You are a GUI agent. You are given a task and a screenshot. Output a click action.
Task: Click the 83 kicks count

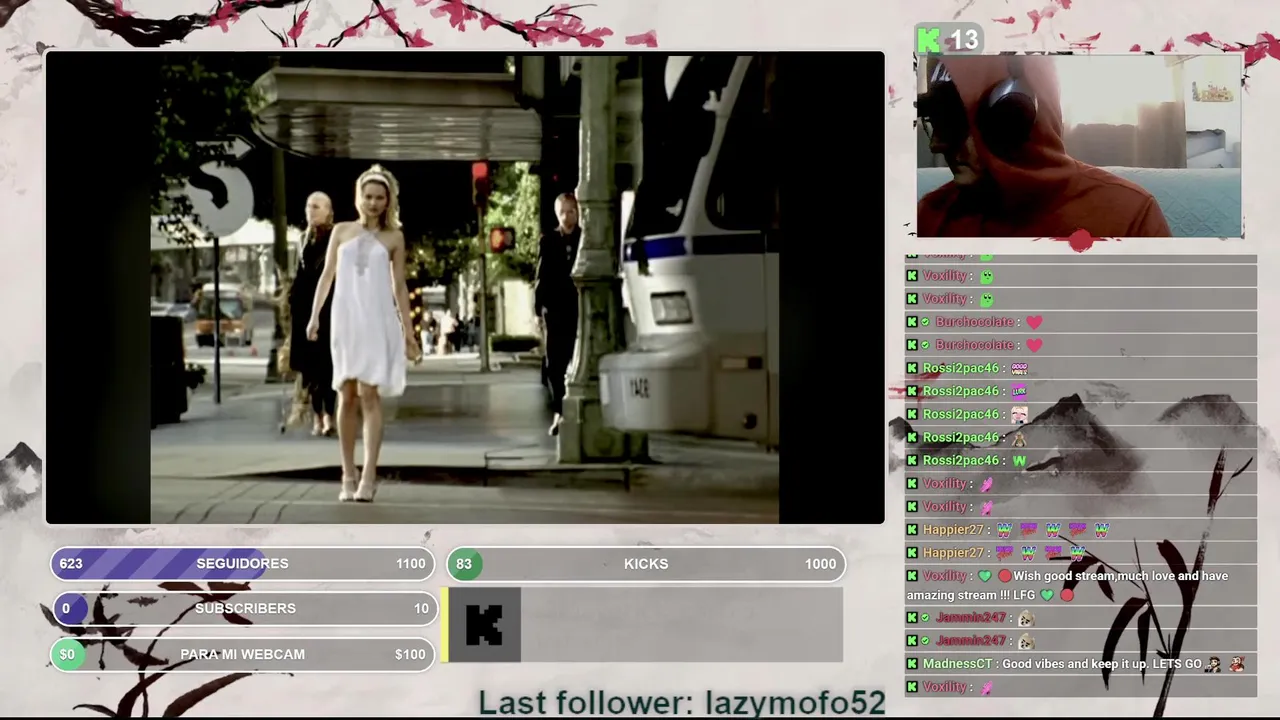(x=464, y=564)
